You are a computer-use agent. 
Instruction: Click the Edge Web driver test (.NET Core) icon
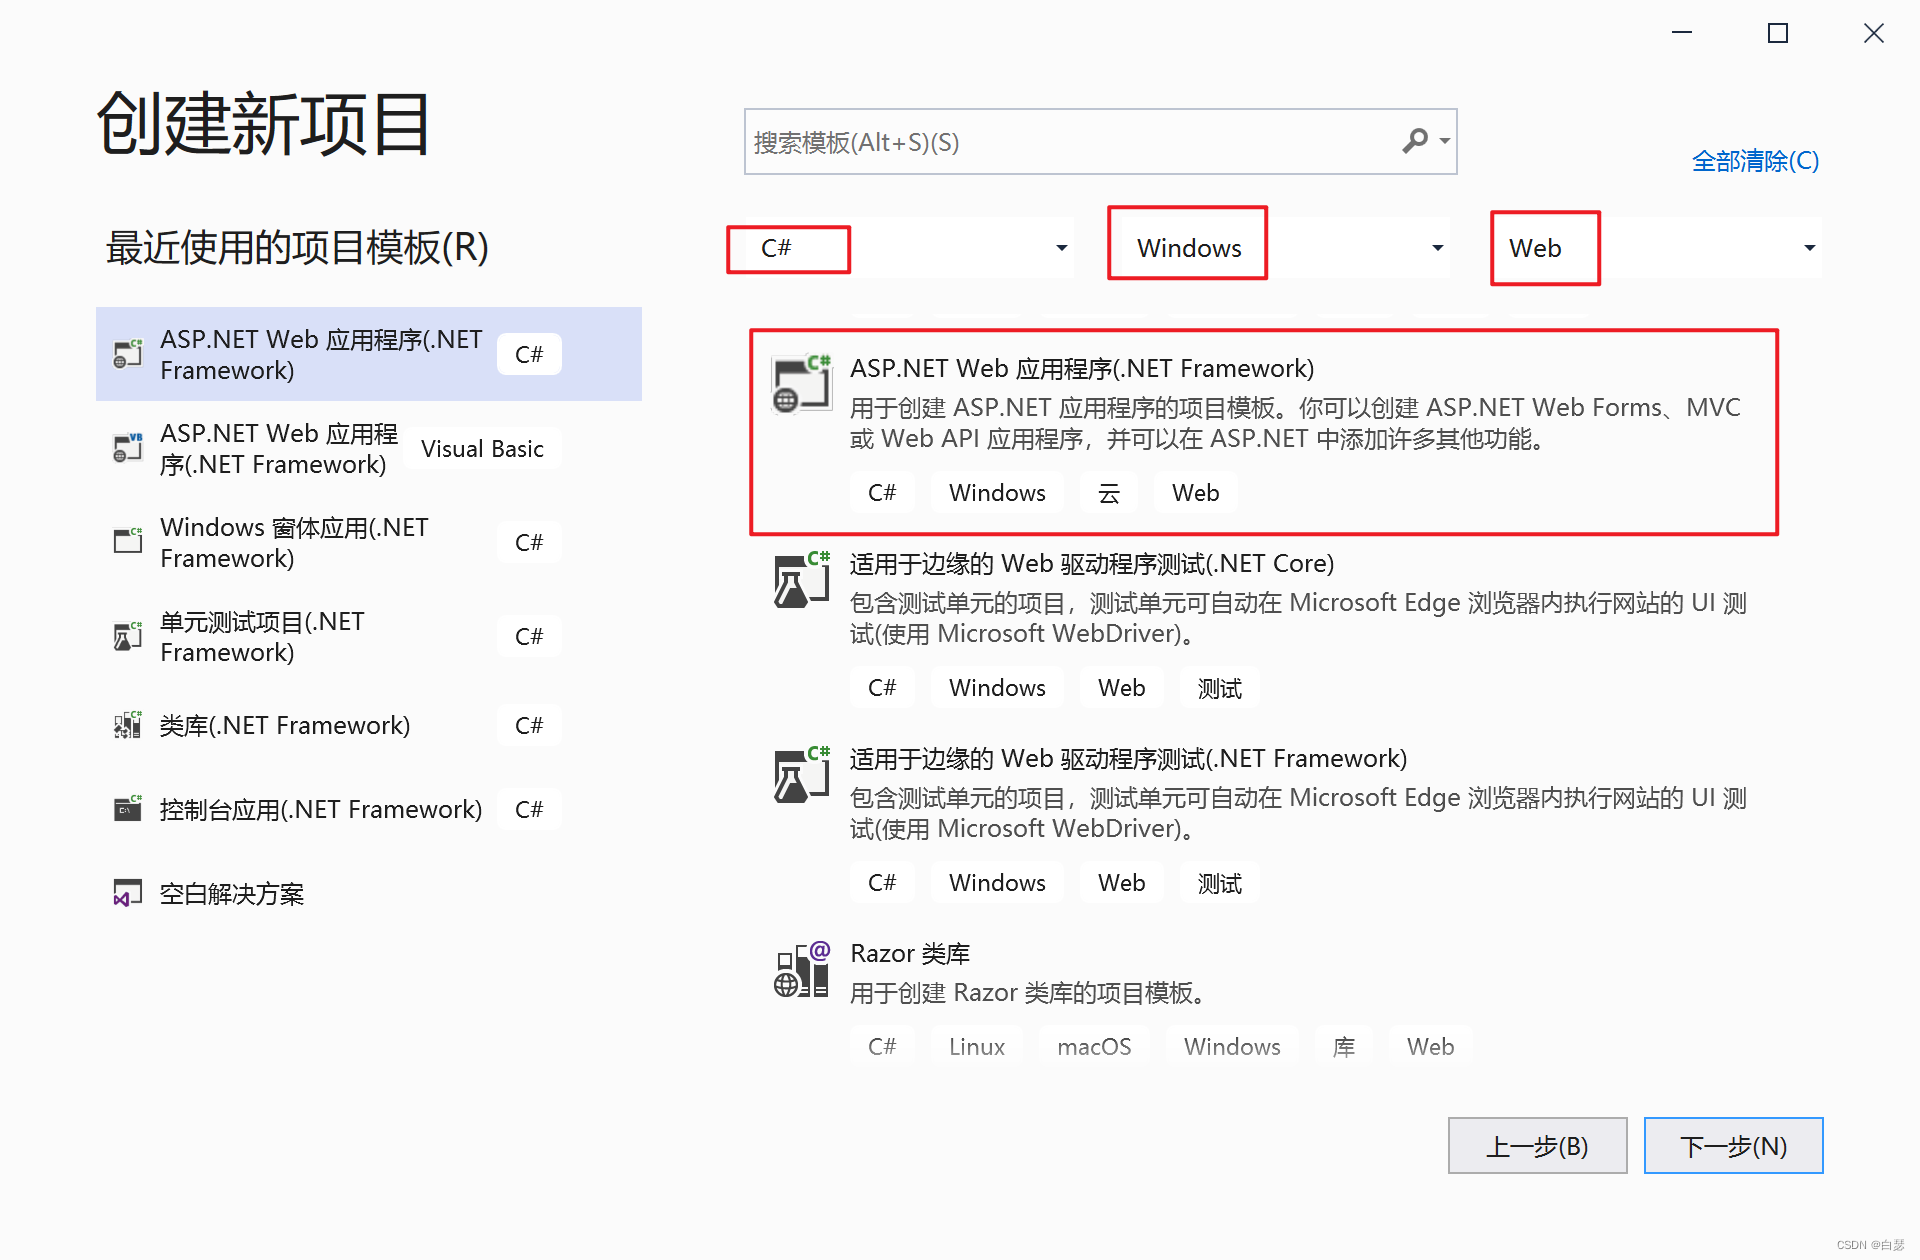click(x=802, y=580)
